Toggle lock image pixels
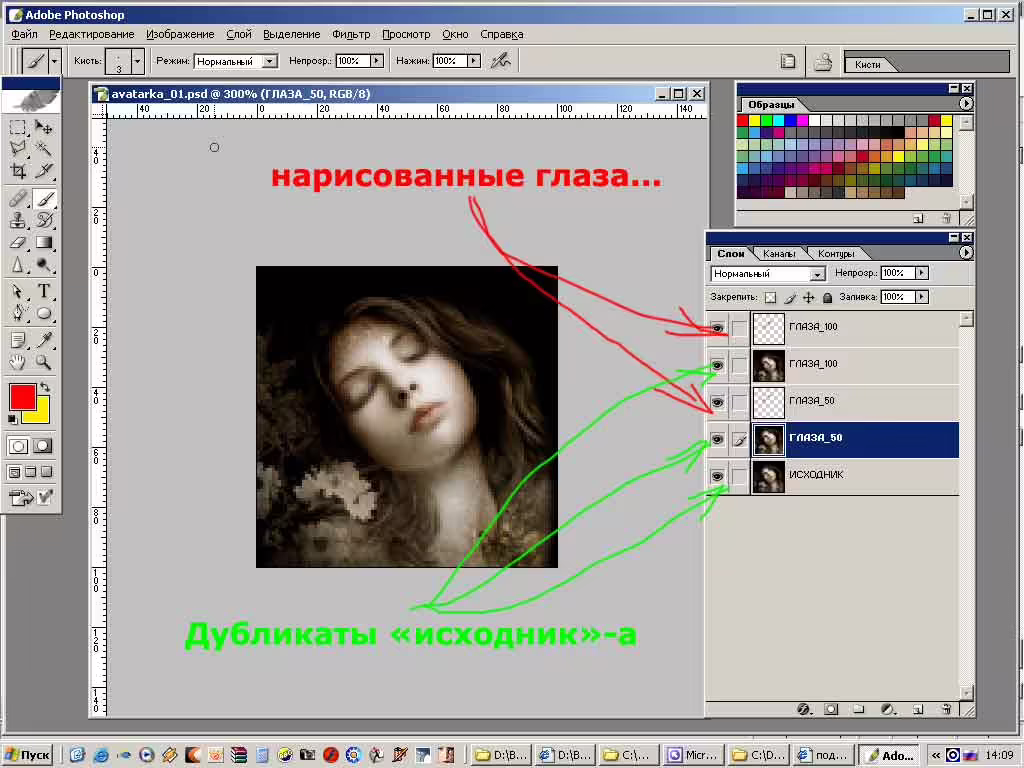 click(x=790, y=298)
